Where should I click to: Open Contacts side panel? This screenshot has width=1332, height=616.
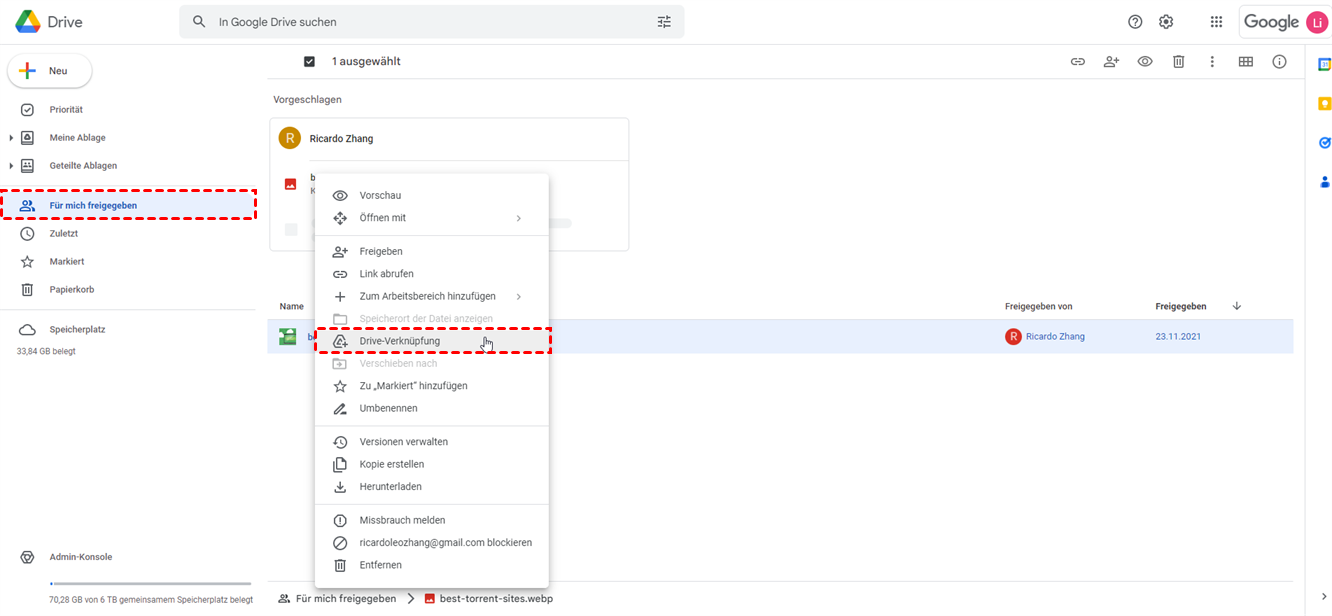1324,182
